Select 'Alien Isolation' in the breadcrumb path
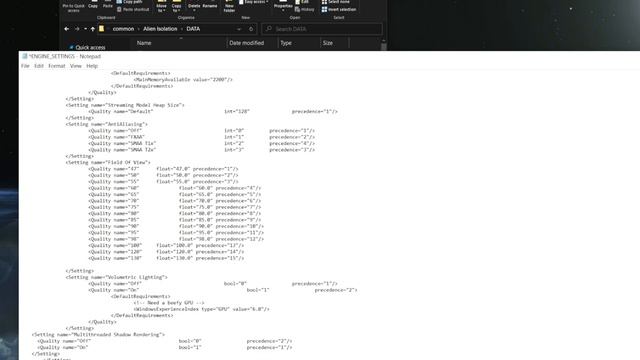 pos(160,29)
